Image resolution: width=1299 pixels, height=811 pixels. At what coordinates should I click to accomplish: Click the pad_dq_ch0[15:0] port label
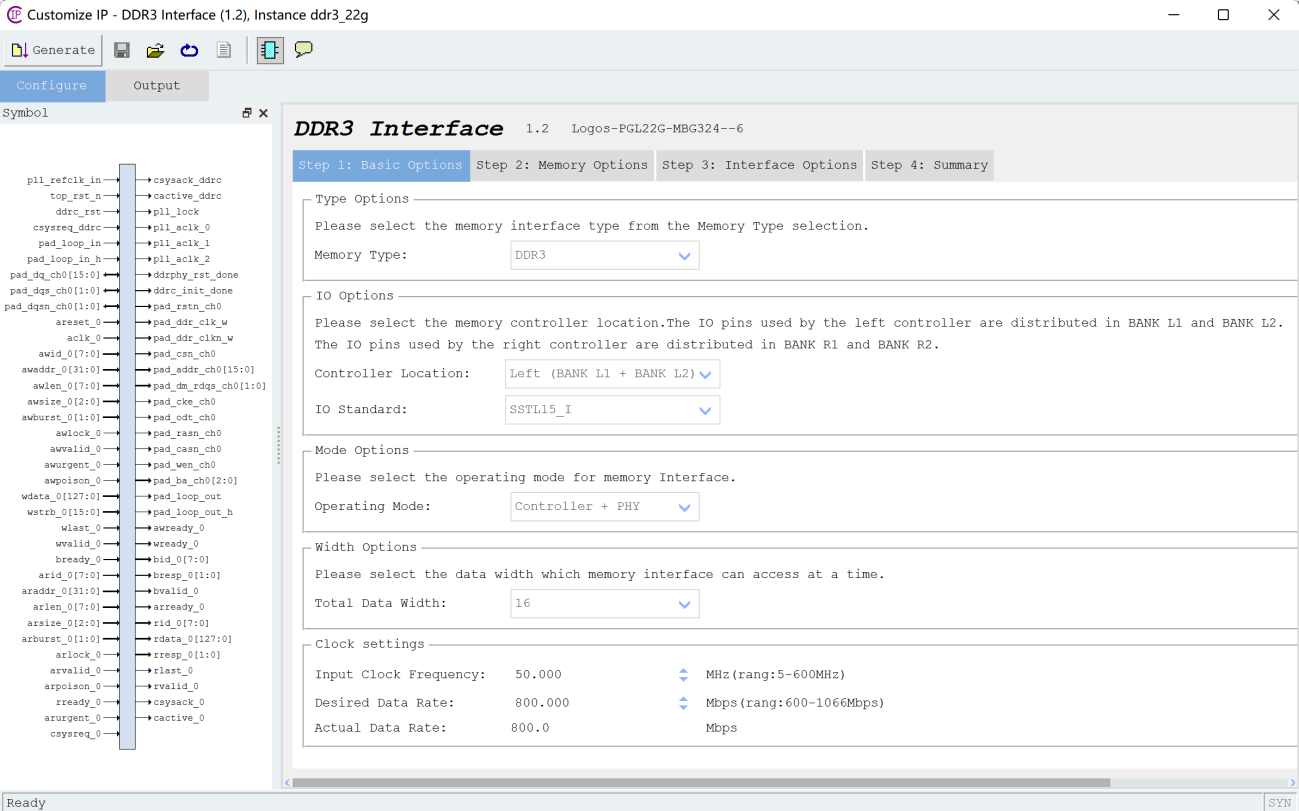tap(56, 275)
